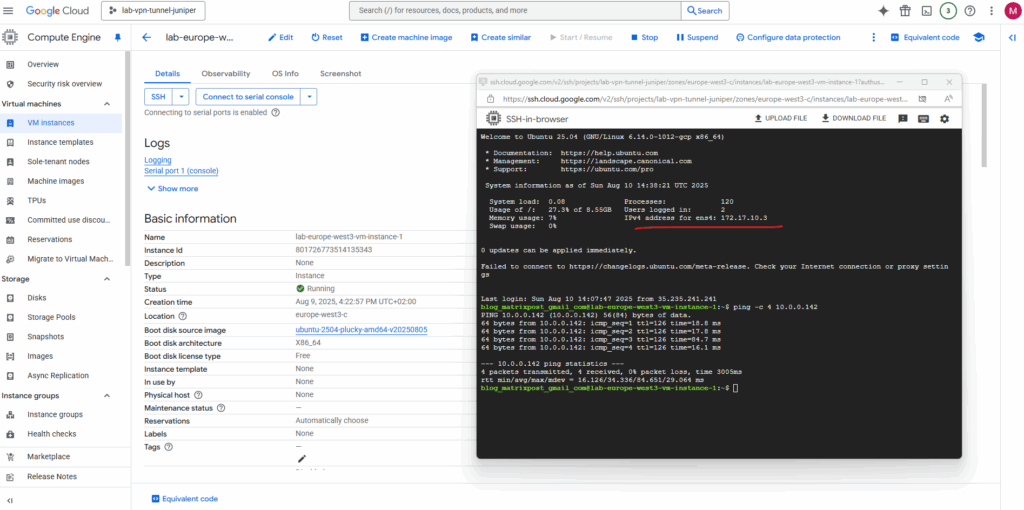Open learning panel graduation cap icon
The height and width of the screenshot is (510, 1024).
(979, 37)
